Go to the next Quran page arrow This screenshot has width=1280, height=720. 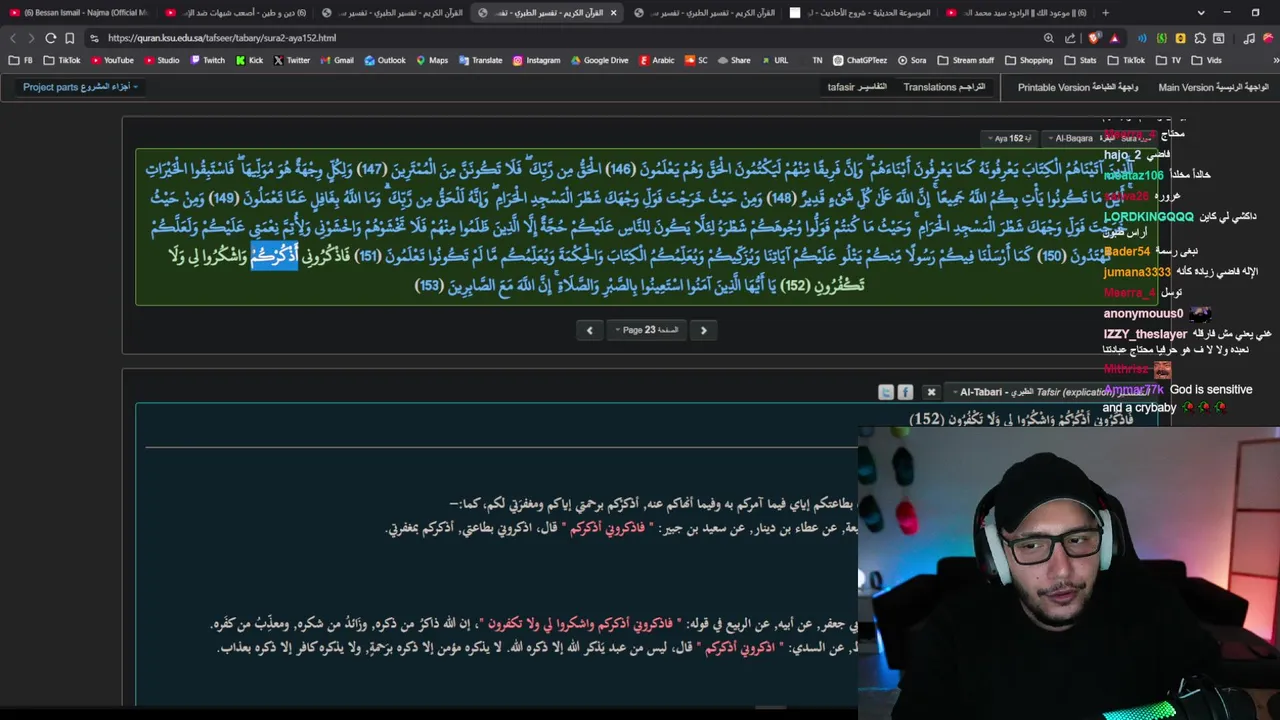pyautogui.click(x=703, y=330)
